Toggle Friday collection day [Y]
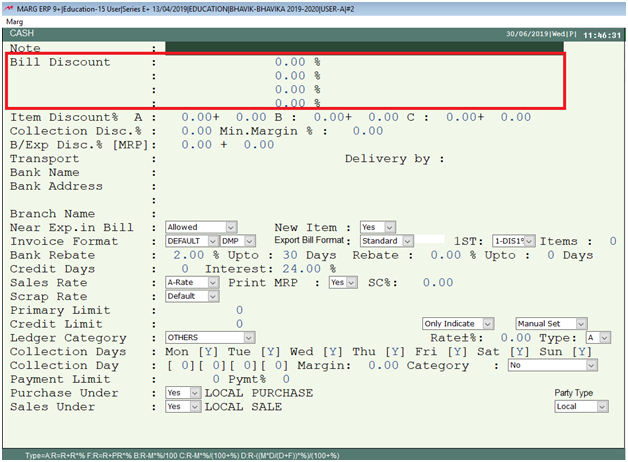This screenshot has height=462, width=628. click(463, 352)
